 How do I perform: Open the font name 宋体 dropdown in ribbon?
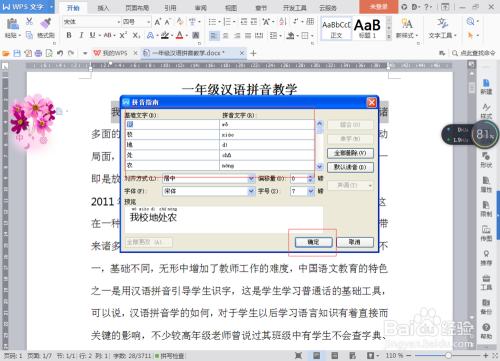coord(118,22)
